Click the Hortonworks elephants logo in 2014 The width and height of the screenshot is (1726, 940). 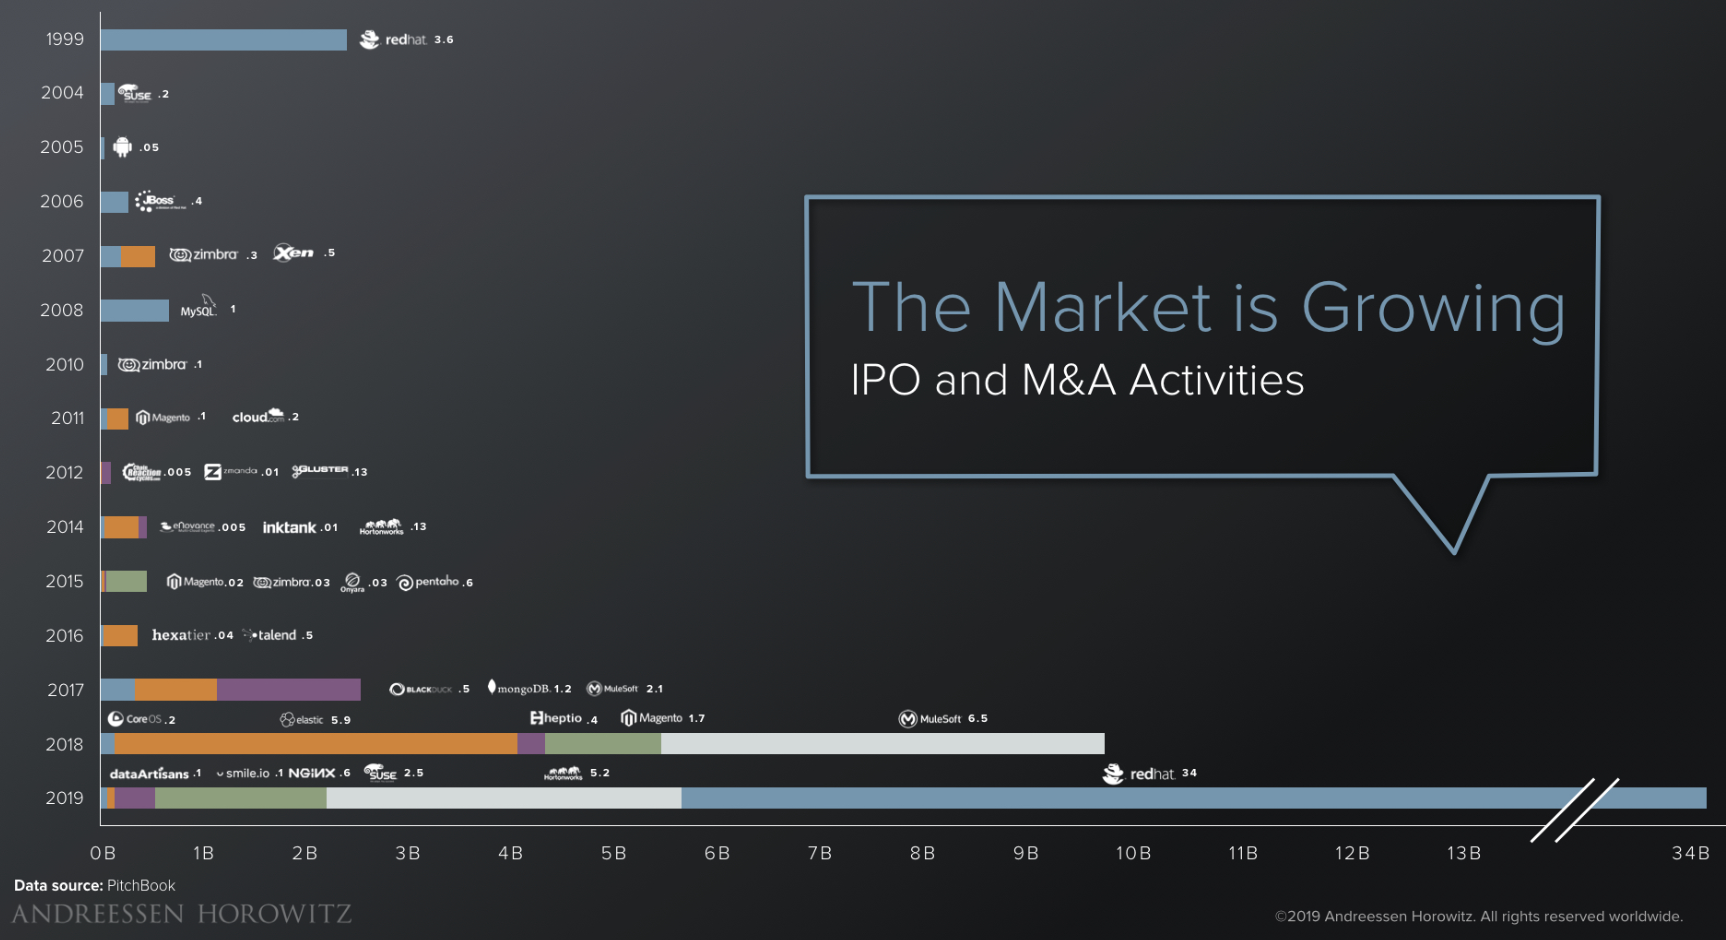(x=381, y=527)
